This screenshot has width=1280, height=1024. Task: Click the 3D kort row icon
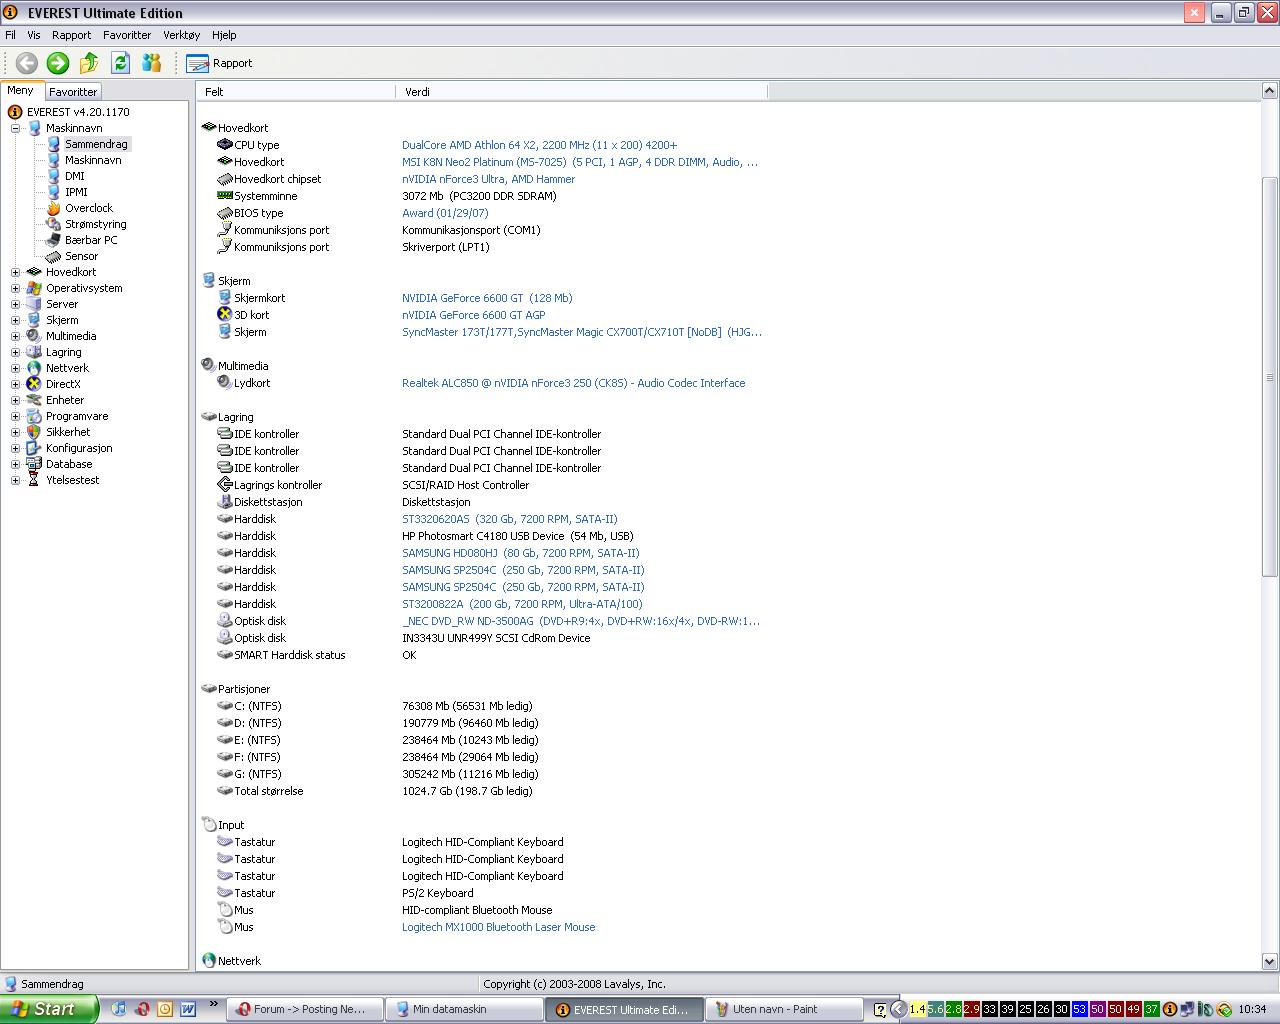(224, 314)
